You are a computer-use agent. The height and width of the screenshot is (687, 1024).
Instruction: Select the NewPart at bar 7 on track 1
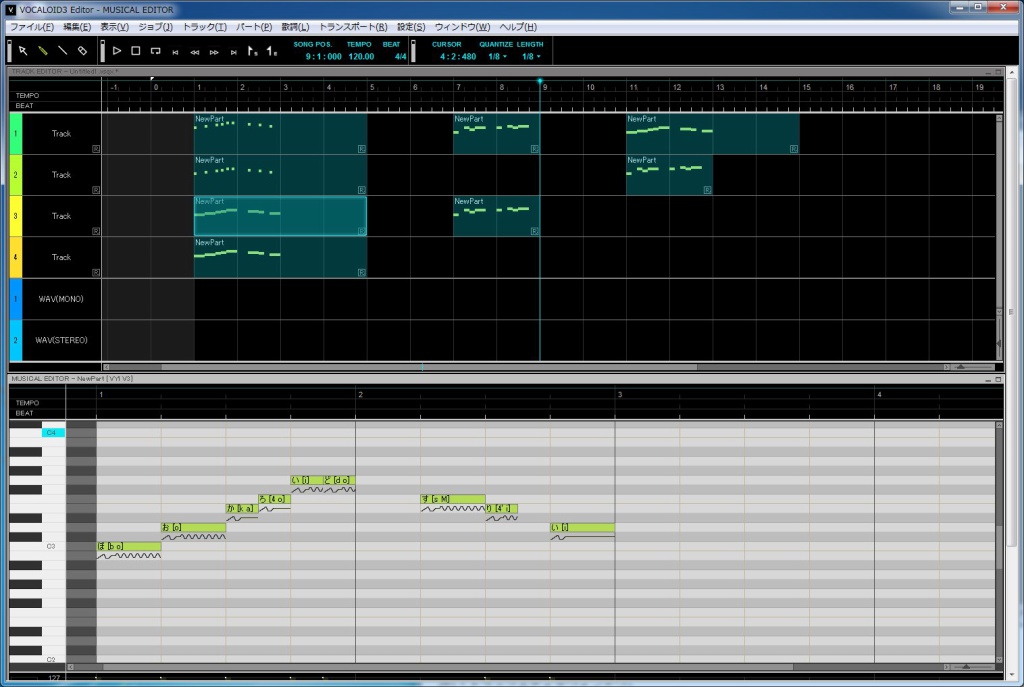496,134
